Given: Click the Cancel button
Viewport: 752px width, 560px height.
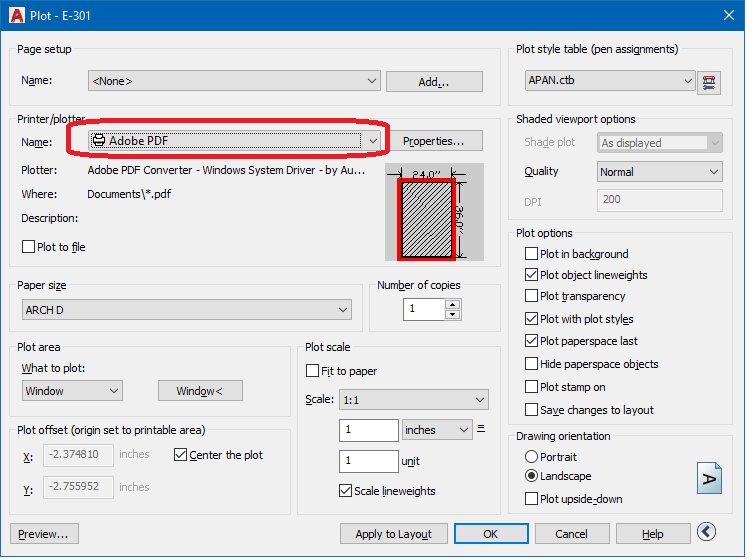Looking at the screenshot, I should coord(572,534).
